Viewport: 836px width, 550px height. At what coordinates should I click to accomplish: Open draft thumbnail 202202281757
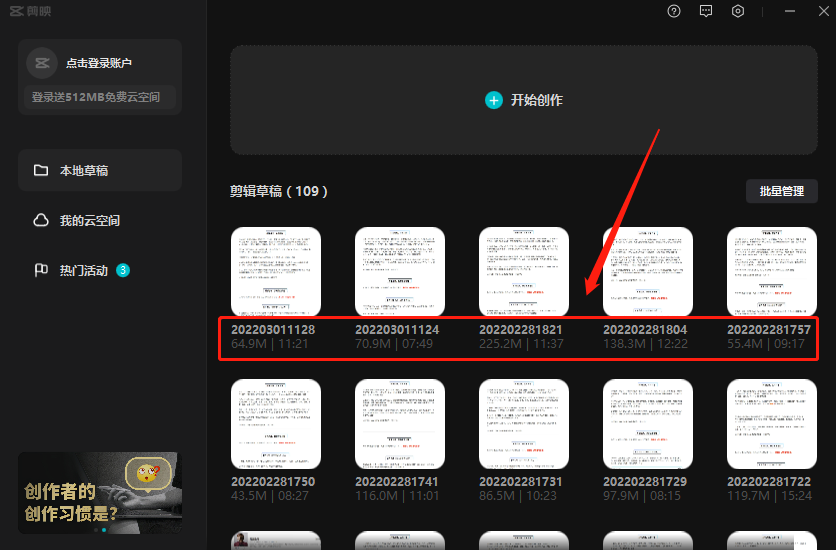click(x=771, y=272)
